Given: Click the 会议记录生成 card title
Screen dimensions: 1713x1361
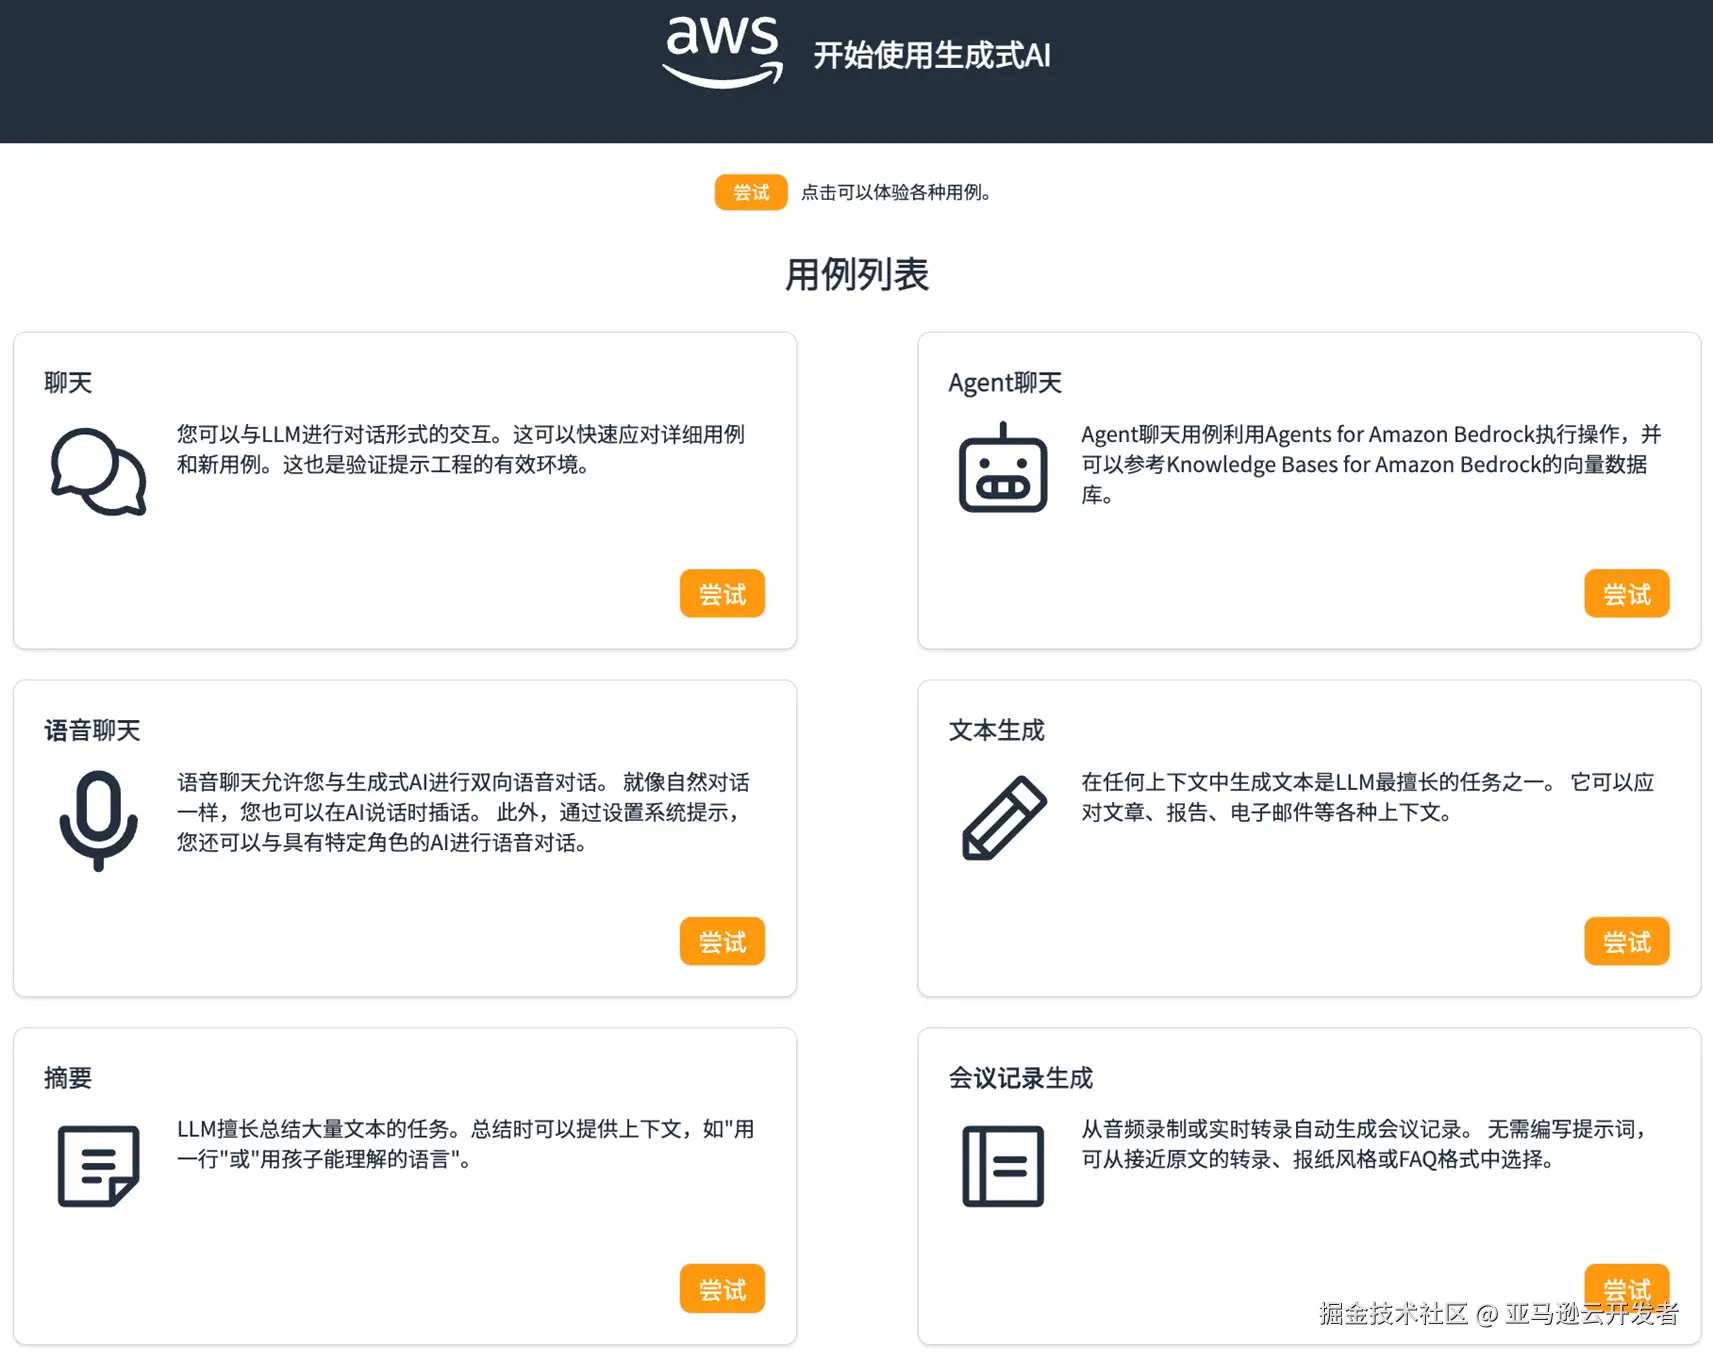Looking at the screenshot, I should (1021, 1078).
